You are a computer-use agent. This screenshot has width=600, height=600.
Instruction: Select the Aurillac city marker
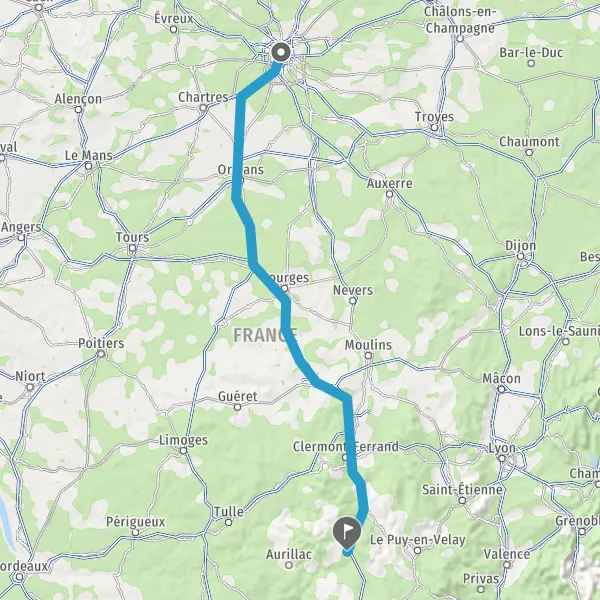pos(289,565)
